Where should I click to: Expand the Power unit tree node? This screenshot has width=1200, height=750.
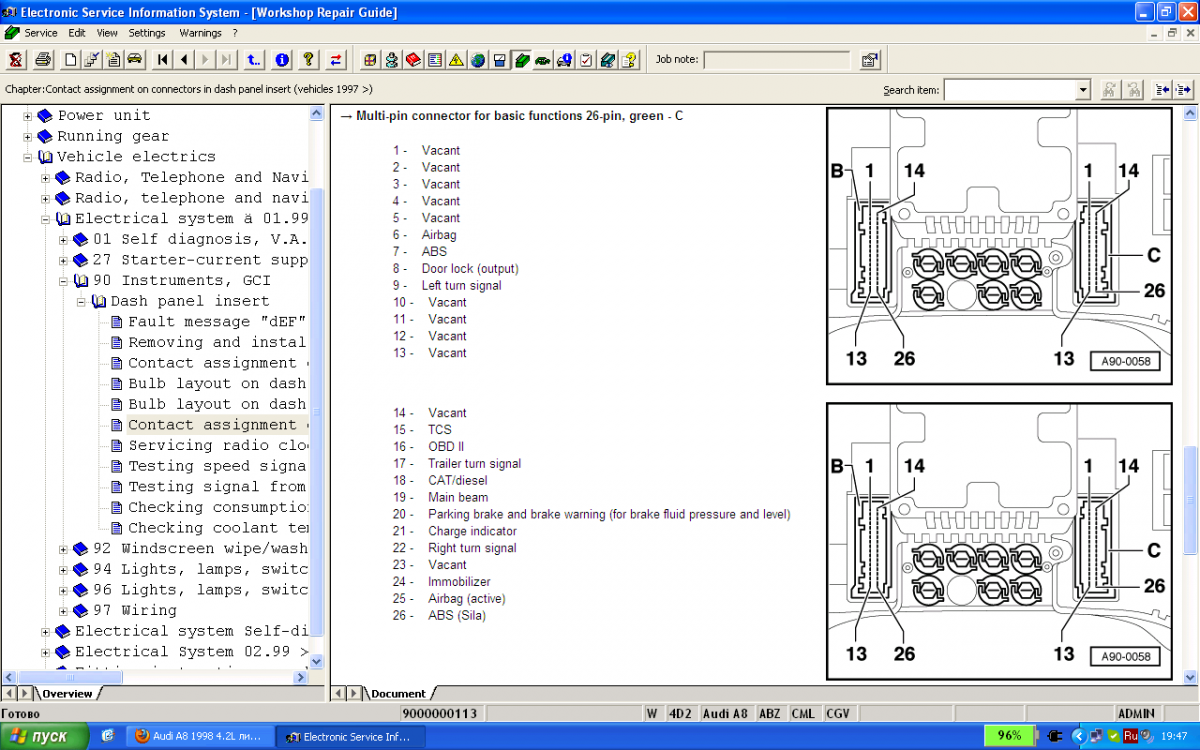(28, 116)
